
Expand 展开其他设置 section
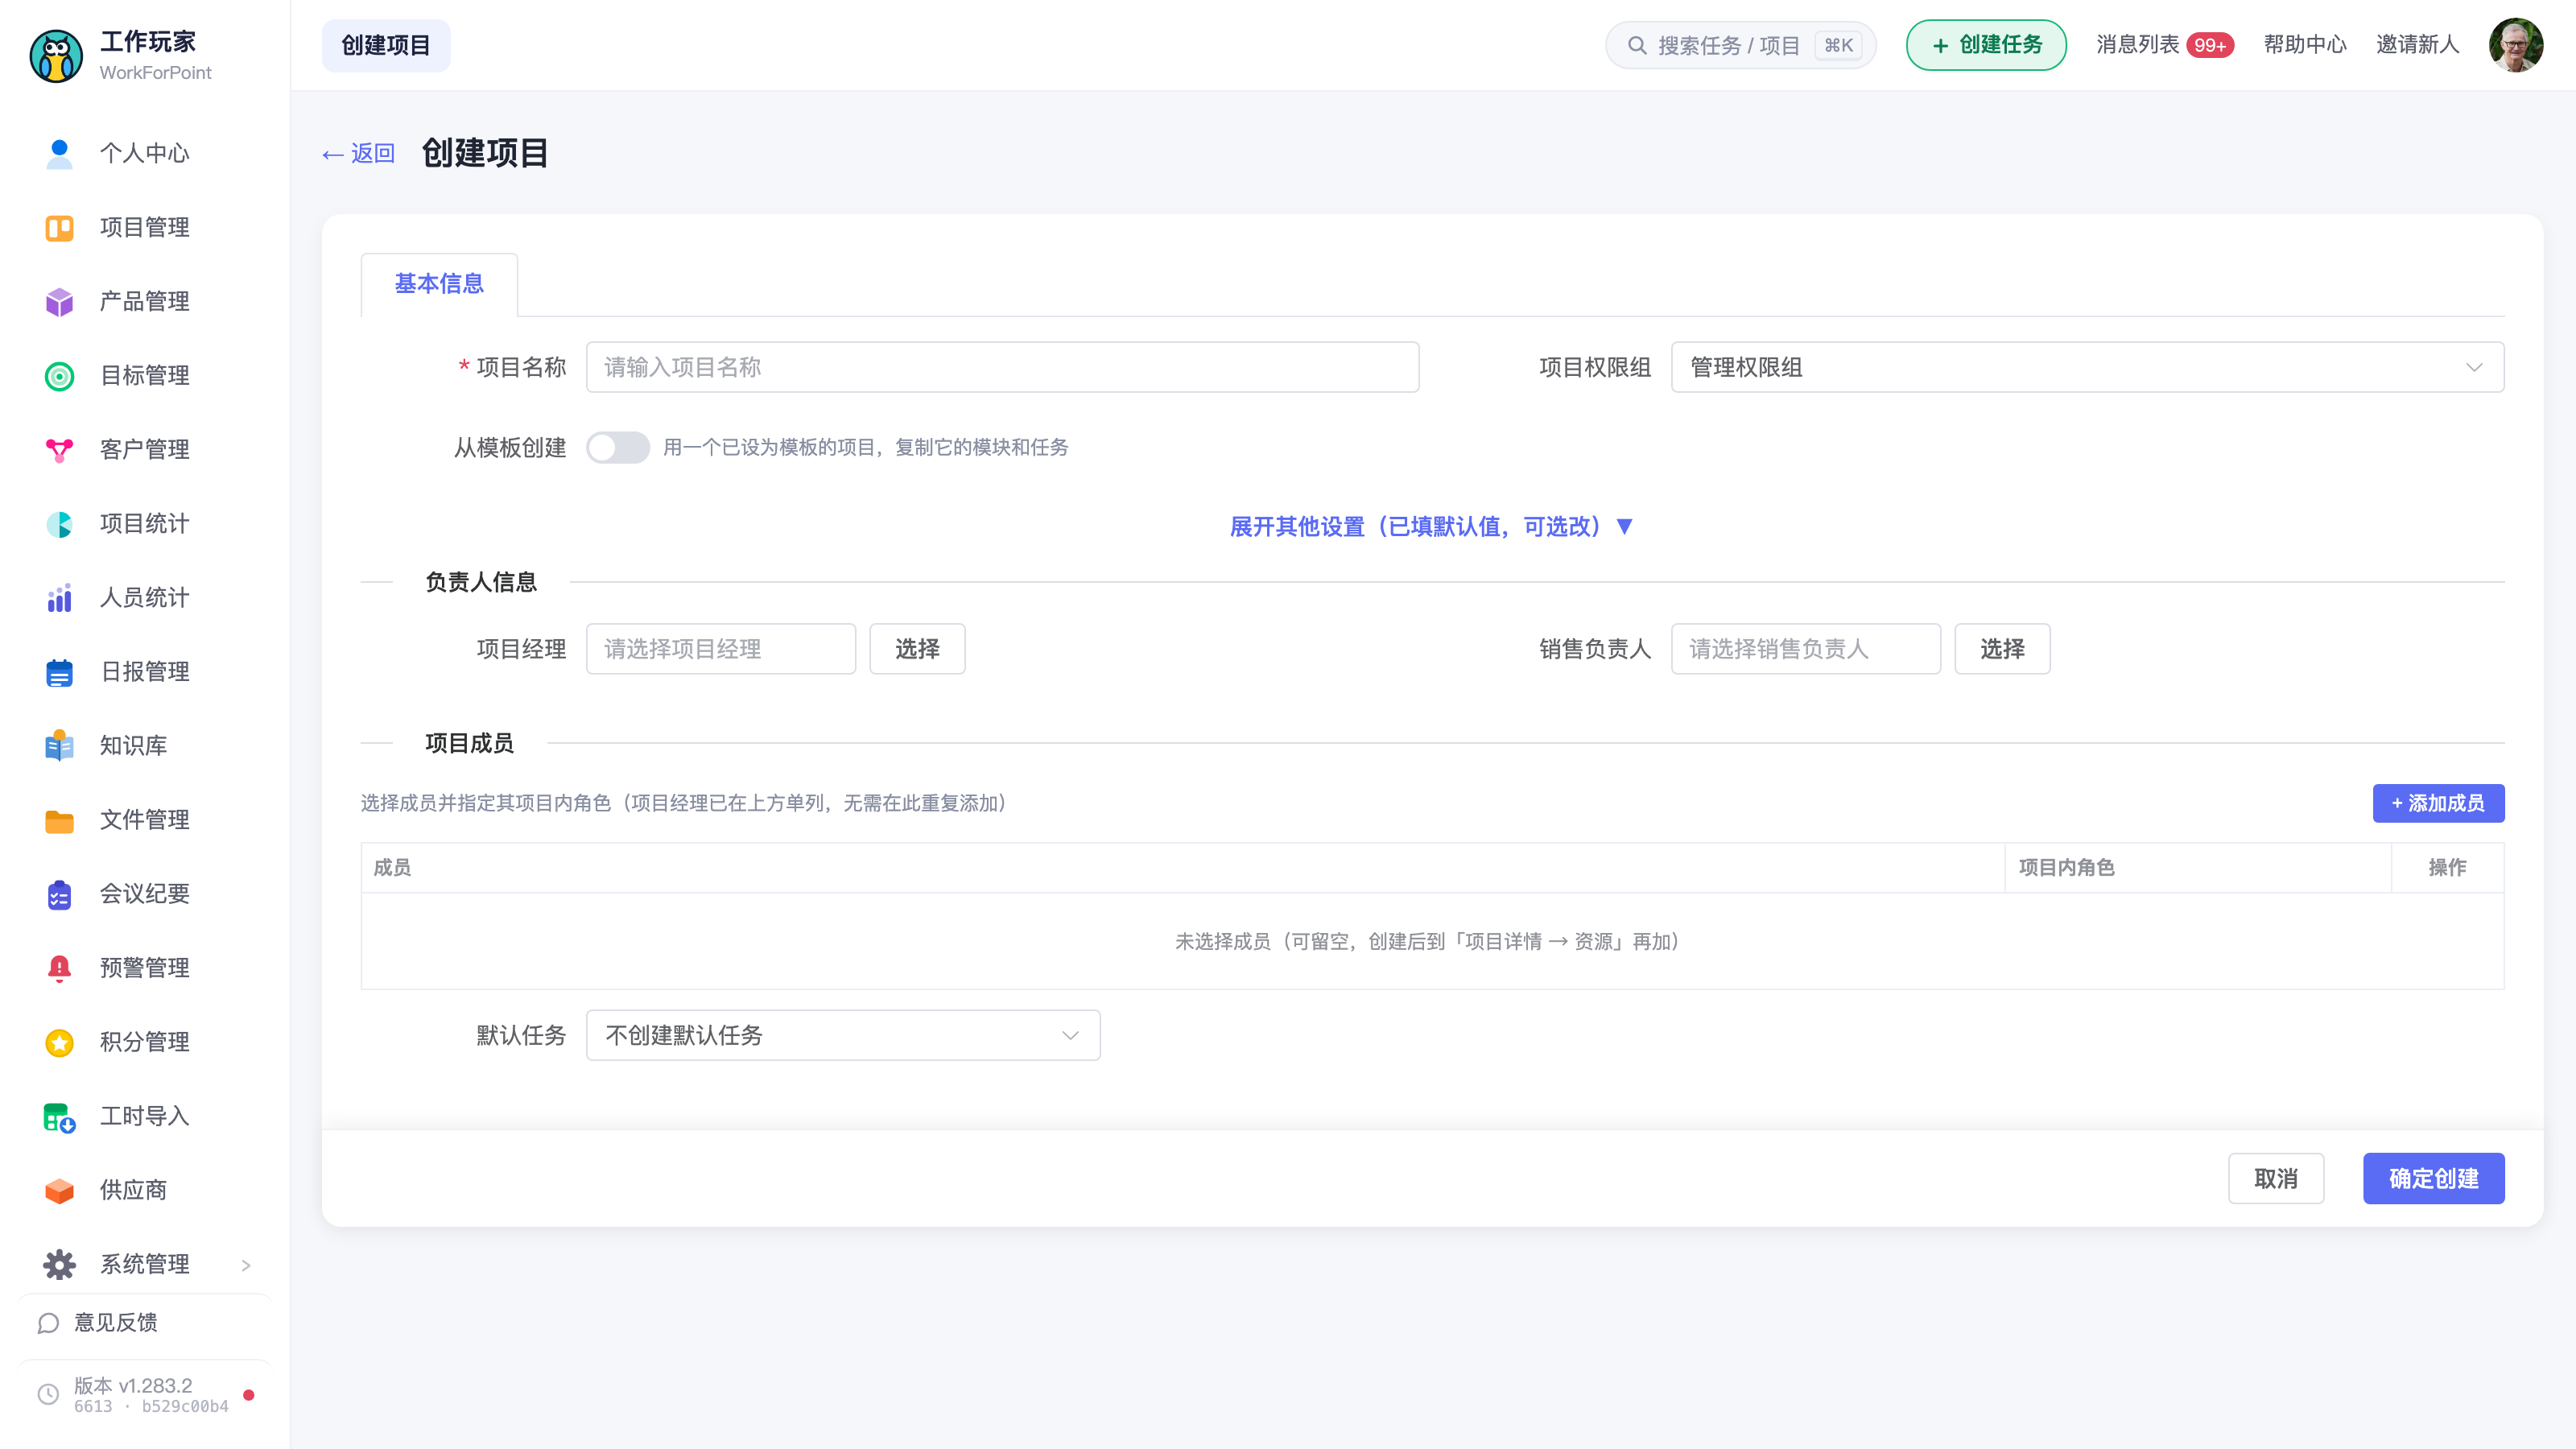(1431, 527)
